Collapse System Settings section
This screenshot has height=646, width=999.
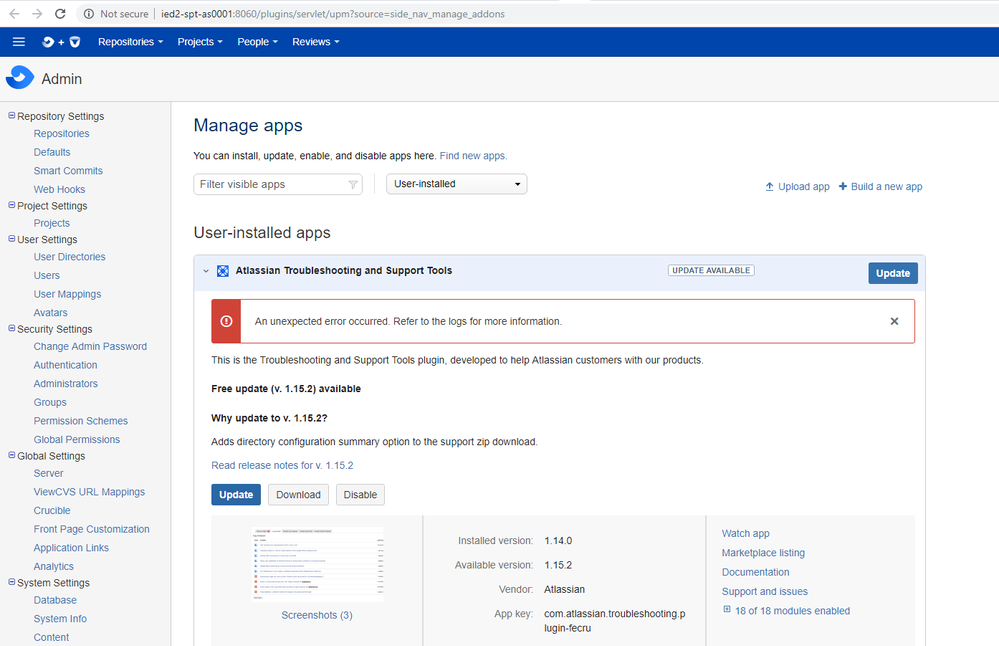pos(11,582)
